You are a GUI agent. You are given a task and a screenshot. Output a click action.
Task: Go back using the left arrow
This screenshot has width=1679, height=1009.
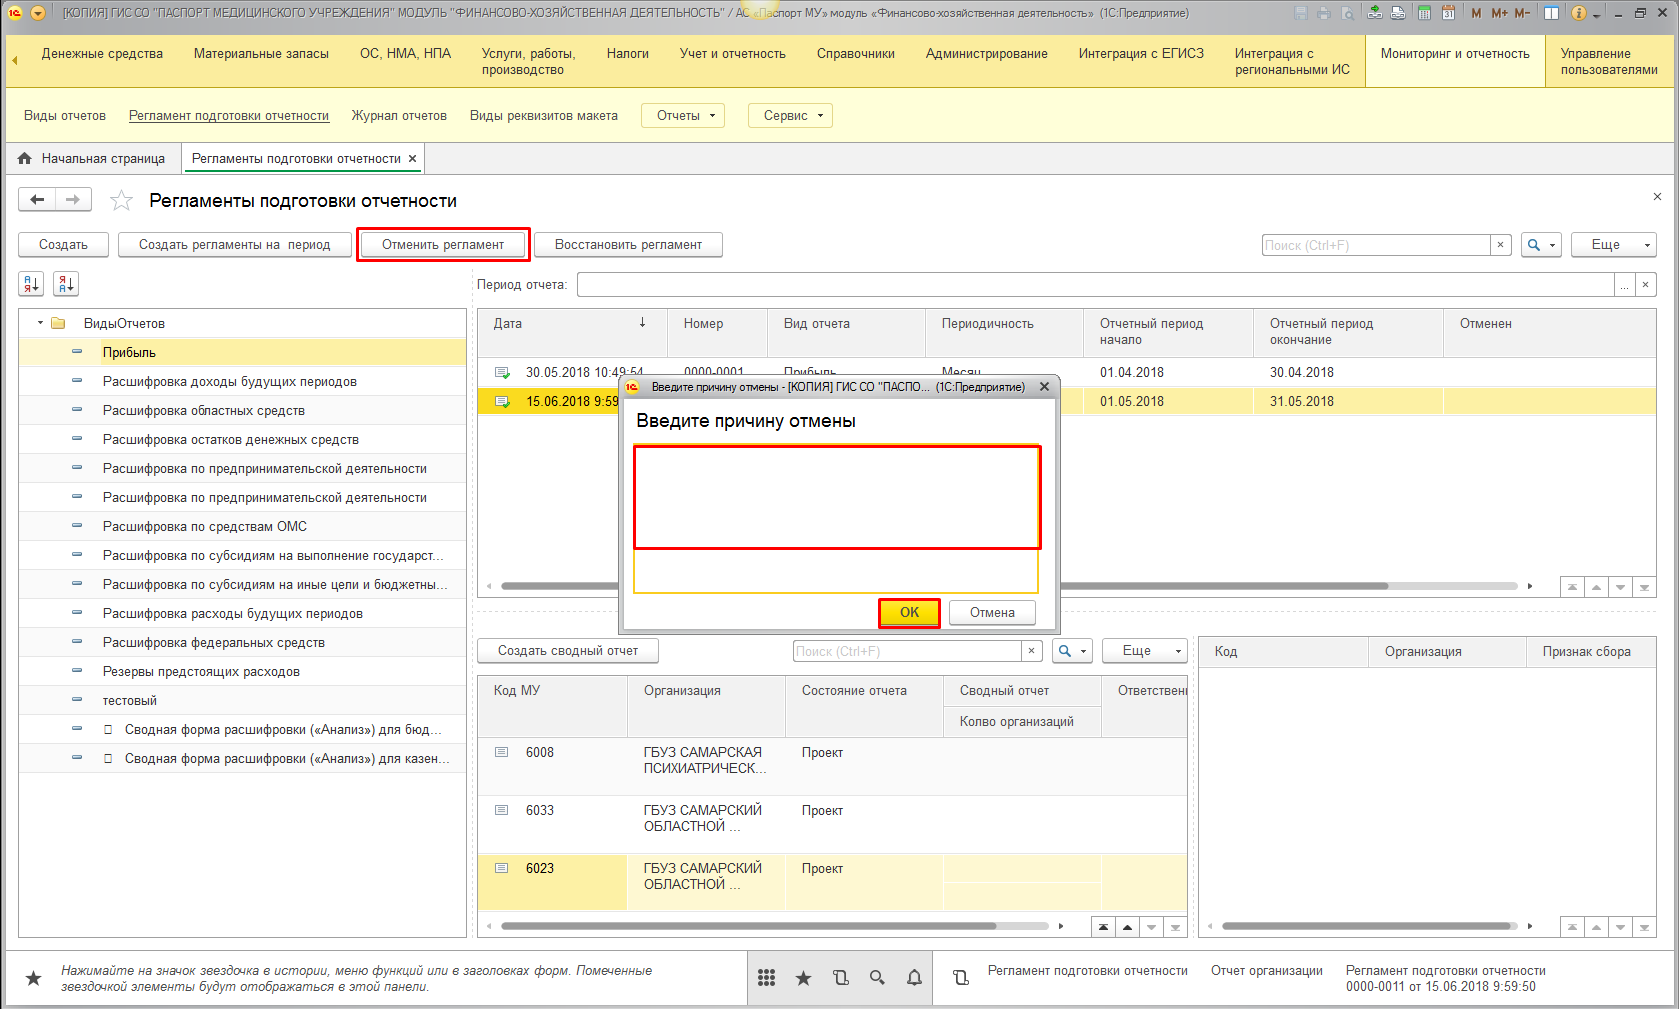tap(37, 200)
